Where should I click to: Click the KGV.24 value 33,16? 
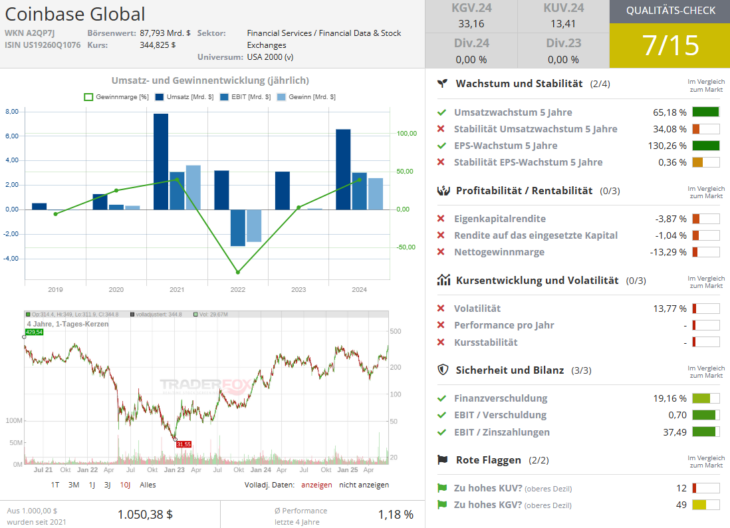(471, 24)
